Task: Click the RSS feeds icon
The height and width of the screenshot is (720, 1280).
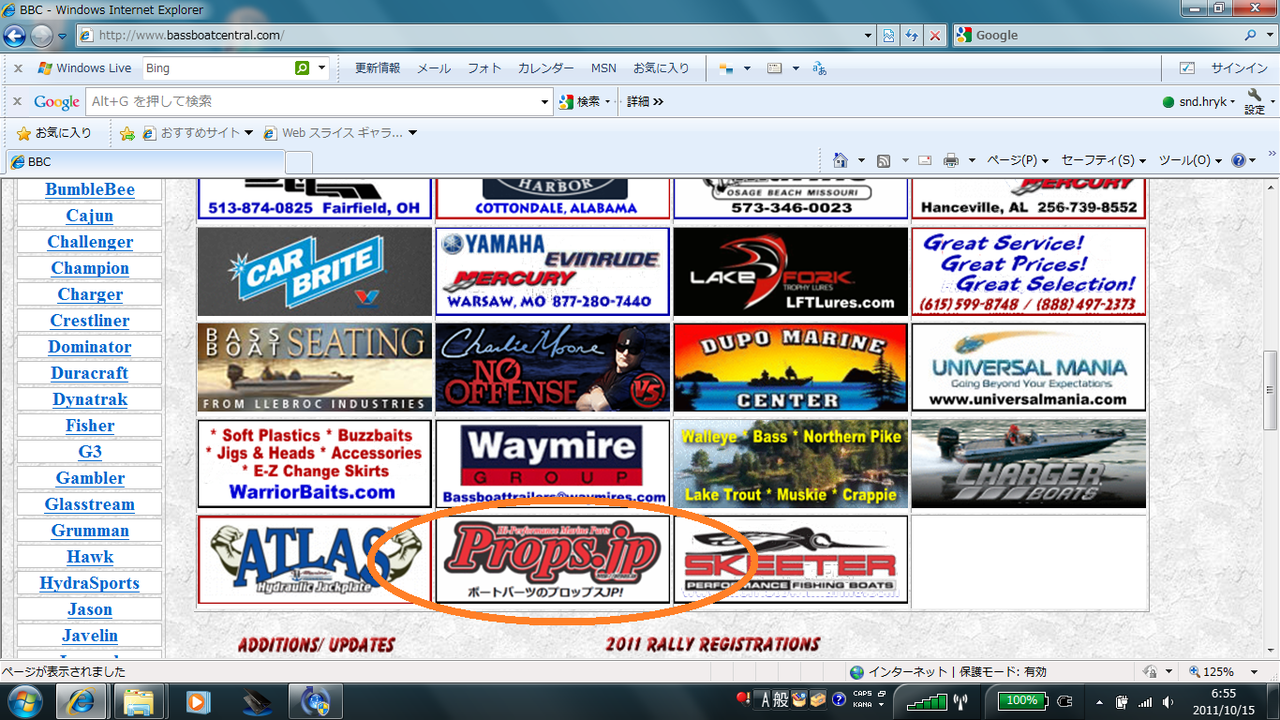Action: (883, 160)
